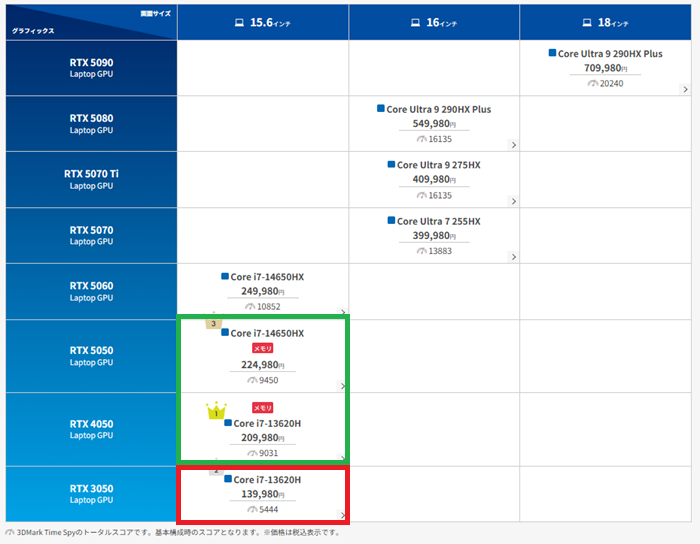
Task: Click the Core Ultra 9 275HX text
Action: pos(439,165)
